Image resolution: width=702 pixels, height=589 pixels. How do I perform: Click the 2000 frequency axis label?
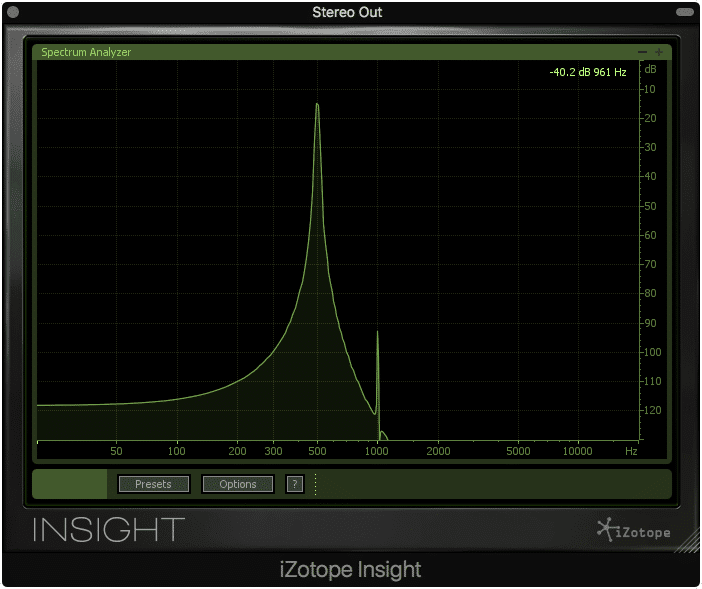438,451
